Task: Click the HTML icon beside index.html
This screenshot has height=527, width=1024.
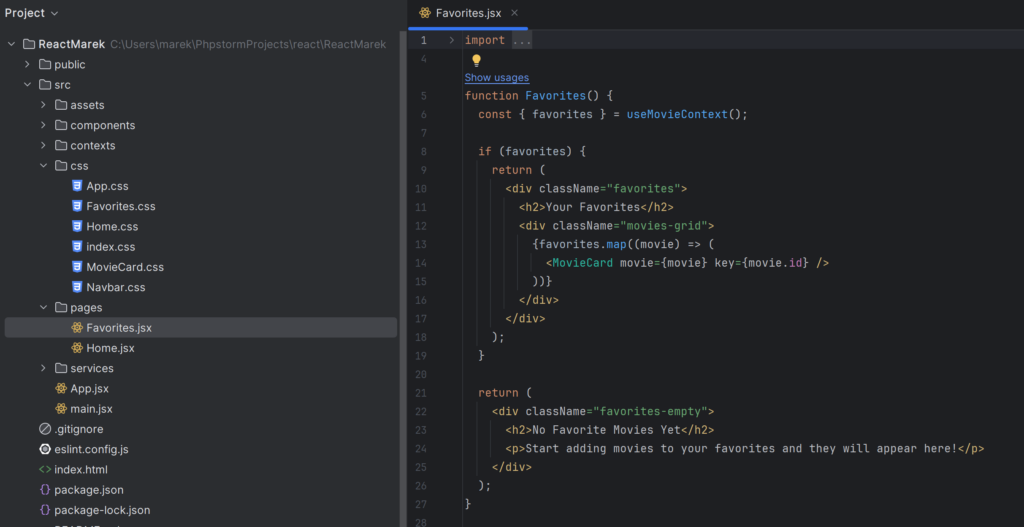Action: click(45, 469)
